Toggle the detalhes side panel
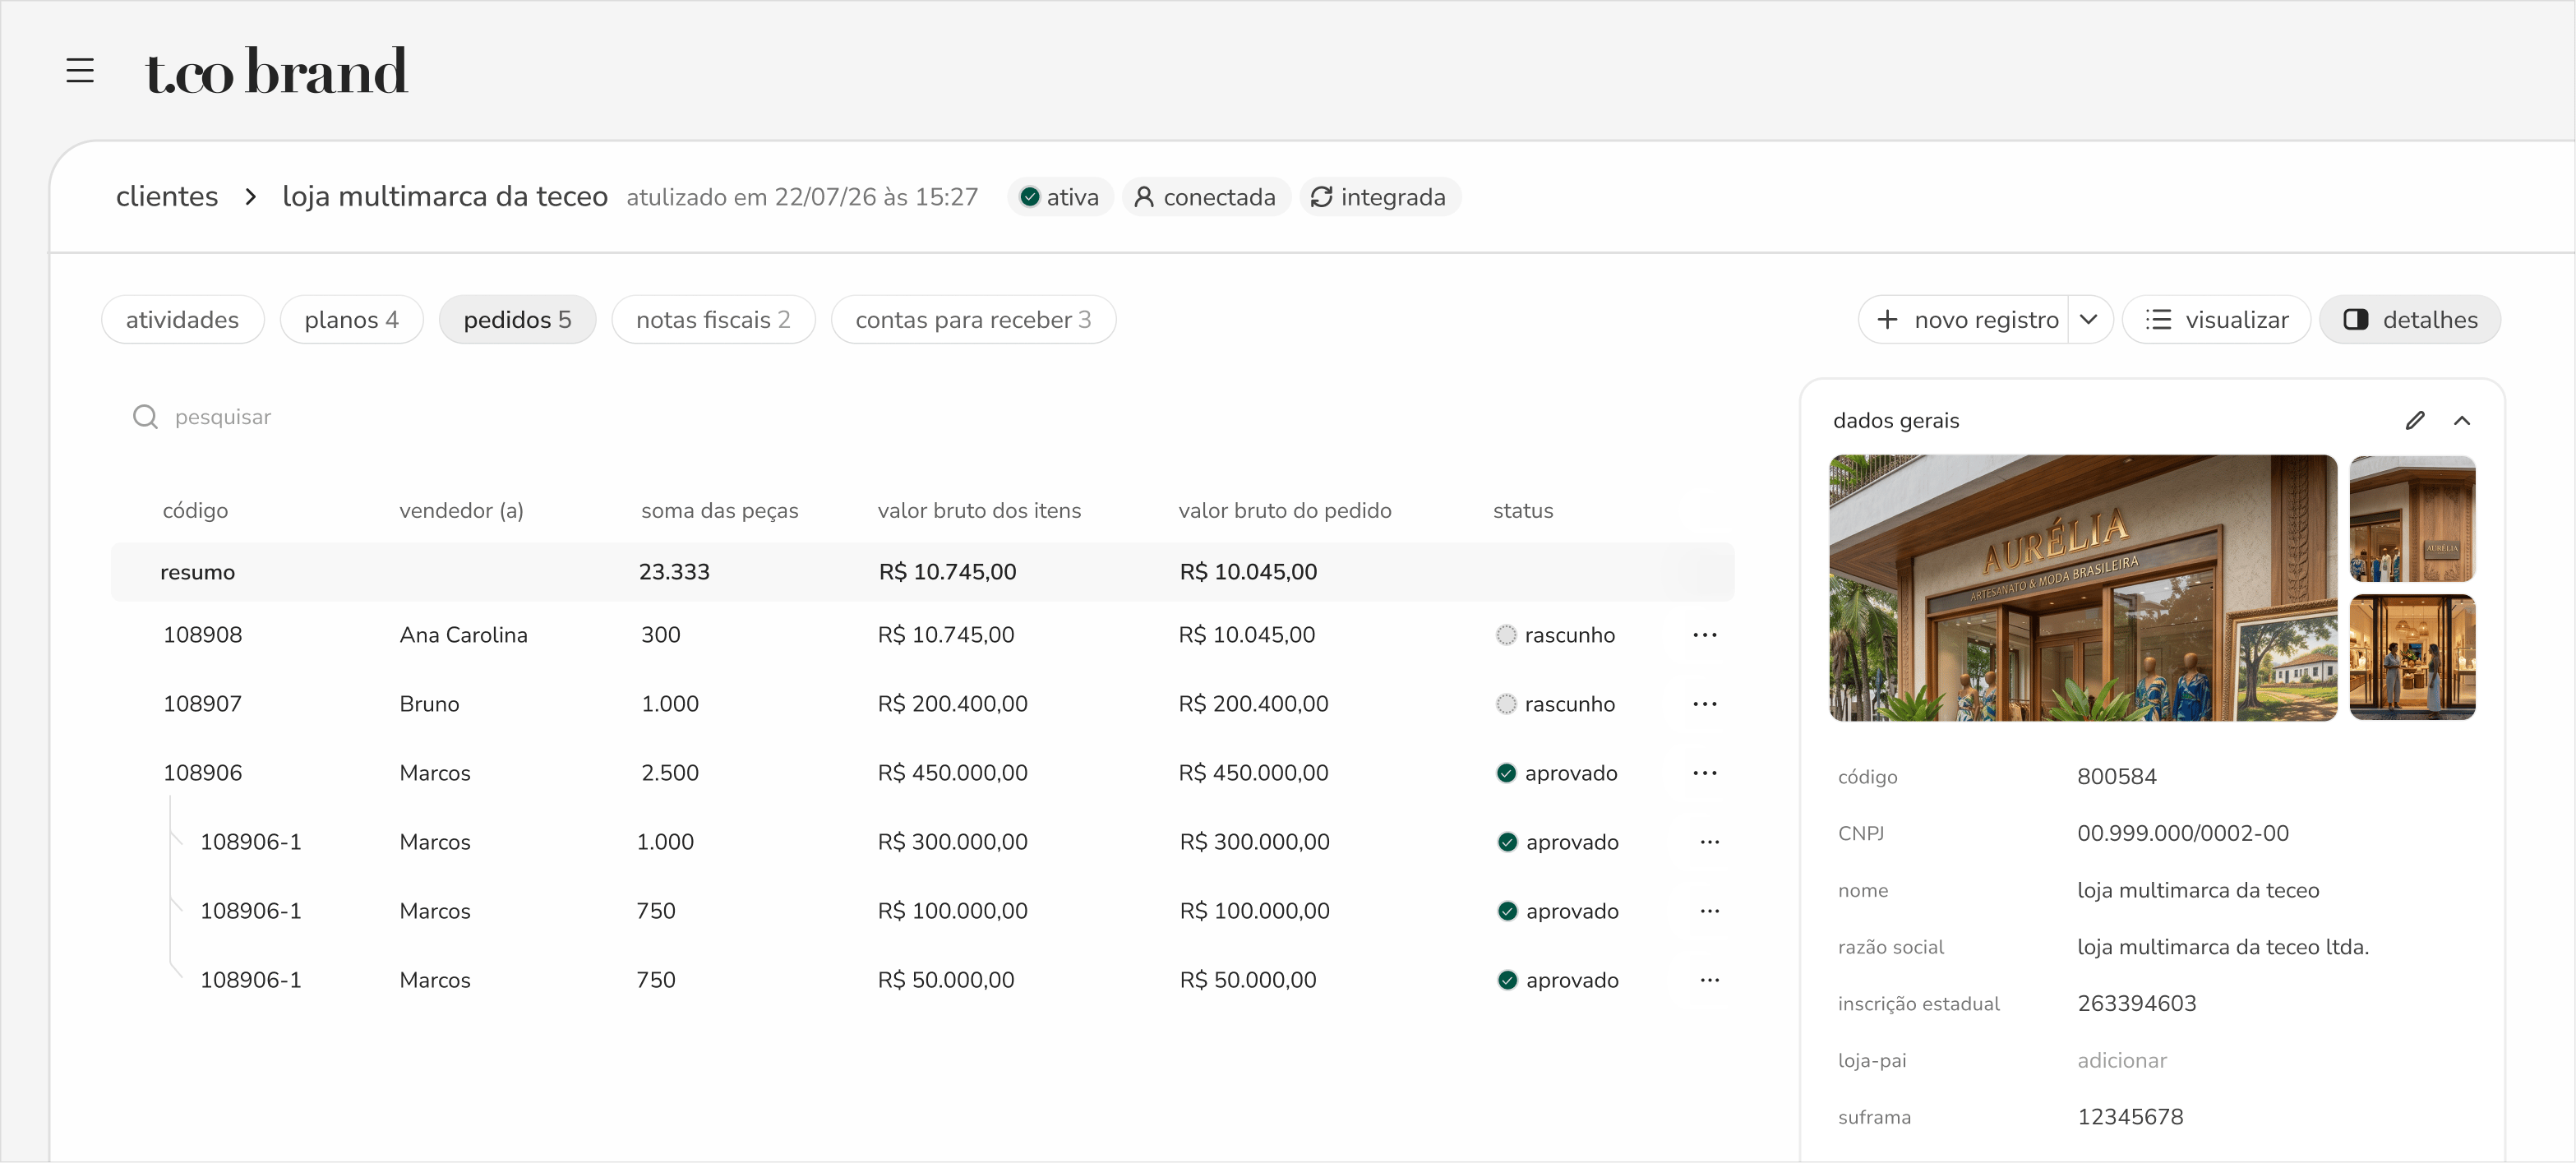 (x=2410, y=320)
